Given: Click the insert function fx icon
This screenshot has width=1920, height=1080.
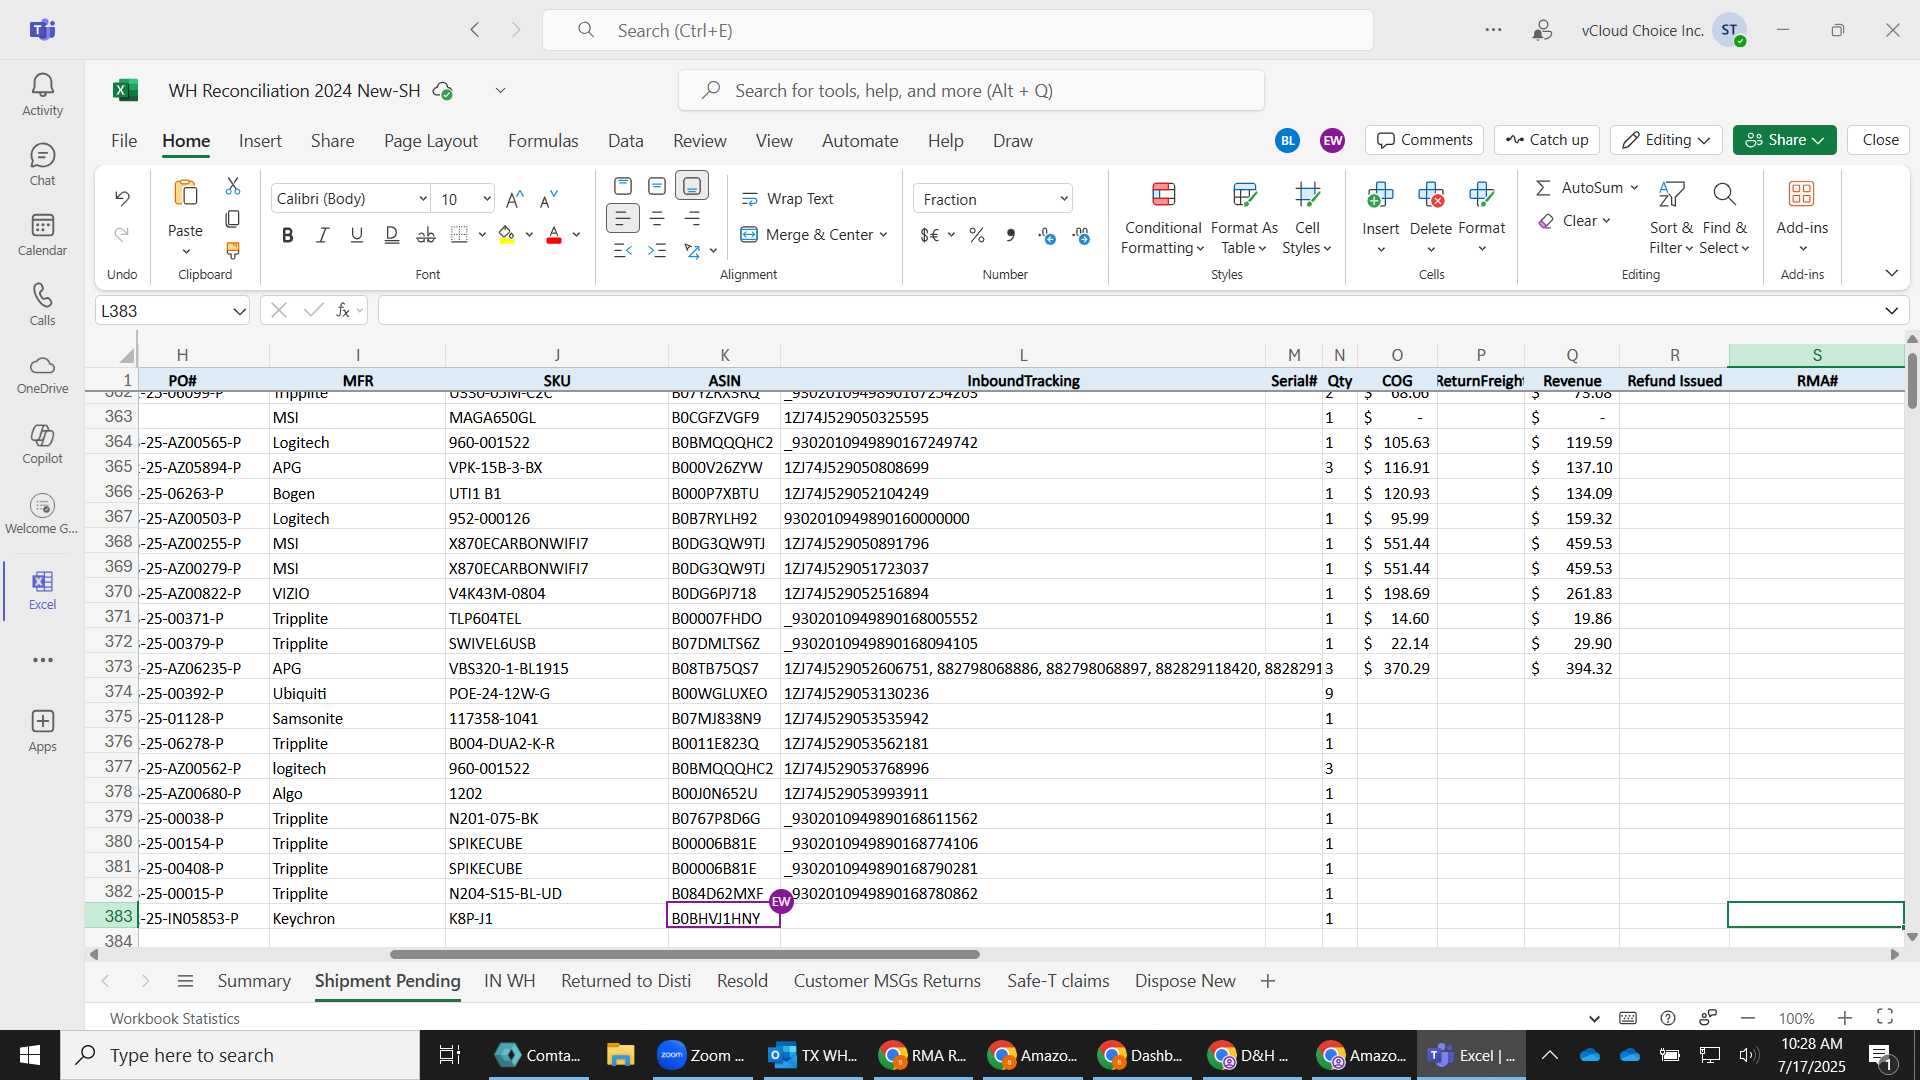Looking at the screenshot, I should 343,311.
